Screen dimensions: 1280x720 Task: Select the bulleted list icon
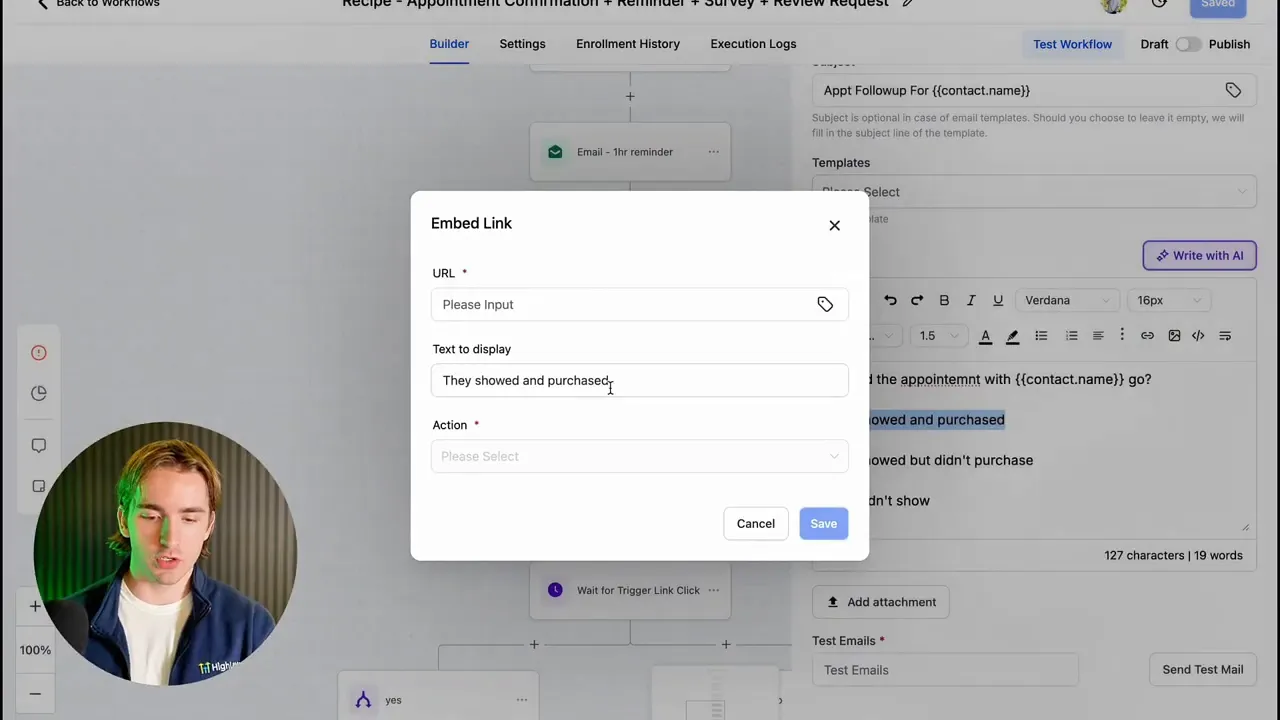pyautogui.click(x=1042, y=335)
